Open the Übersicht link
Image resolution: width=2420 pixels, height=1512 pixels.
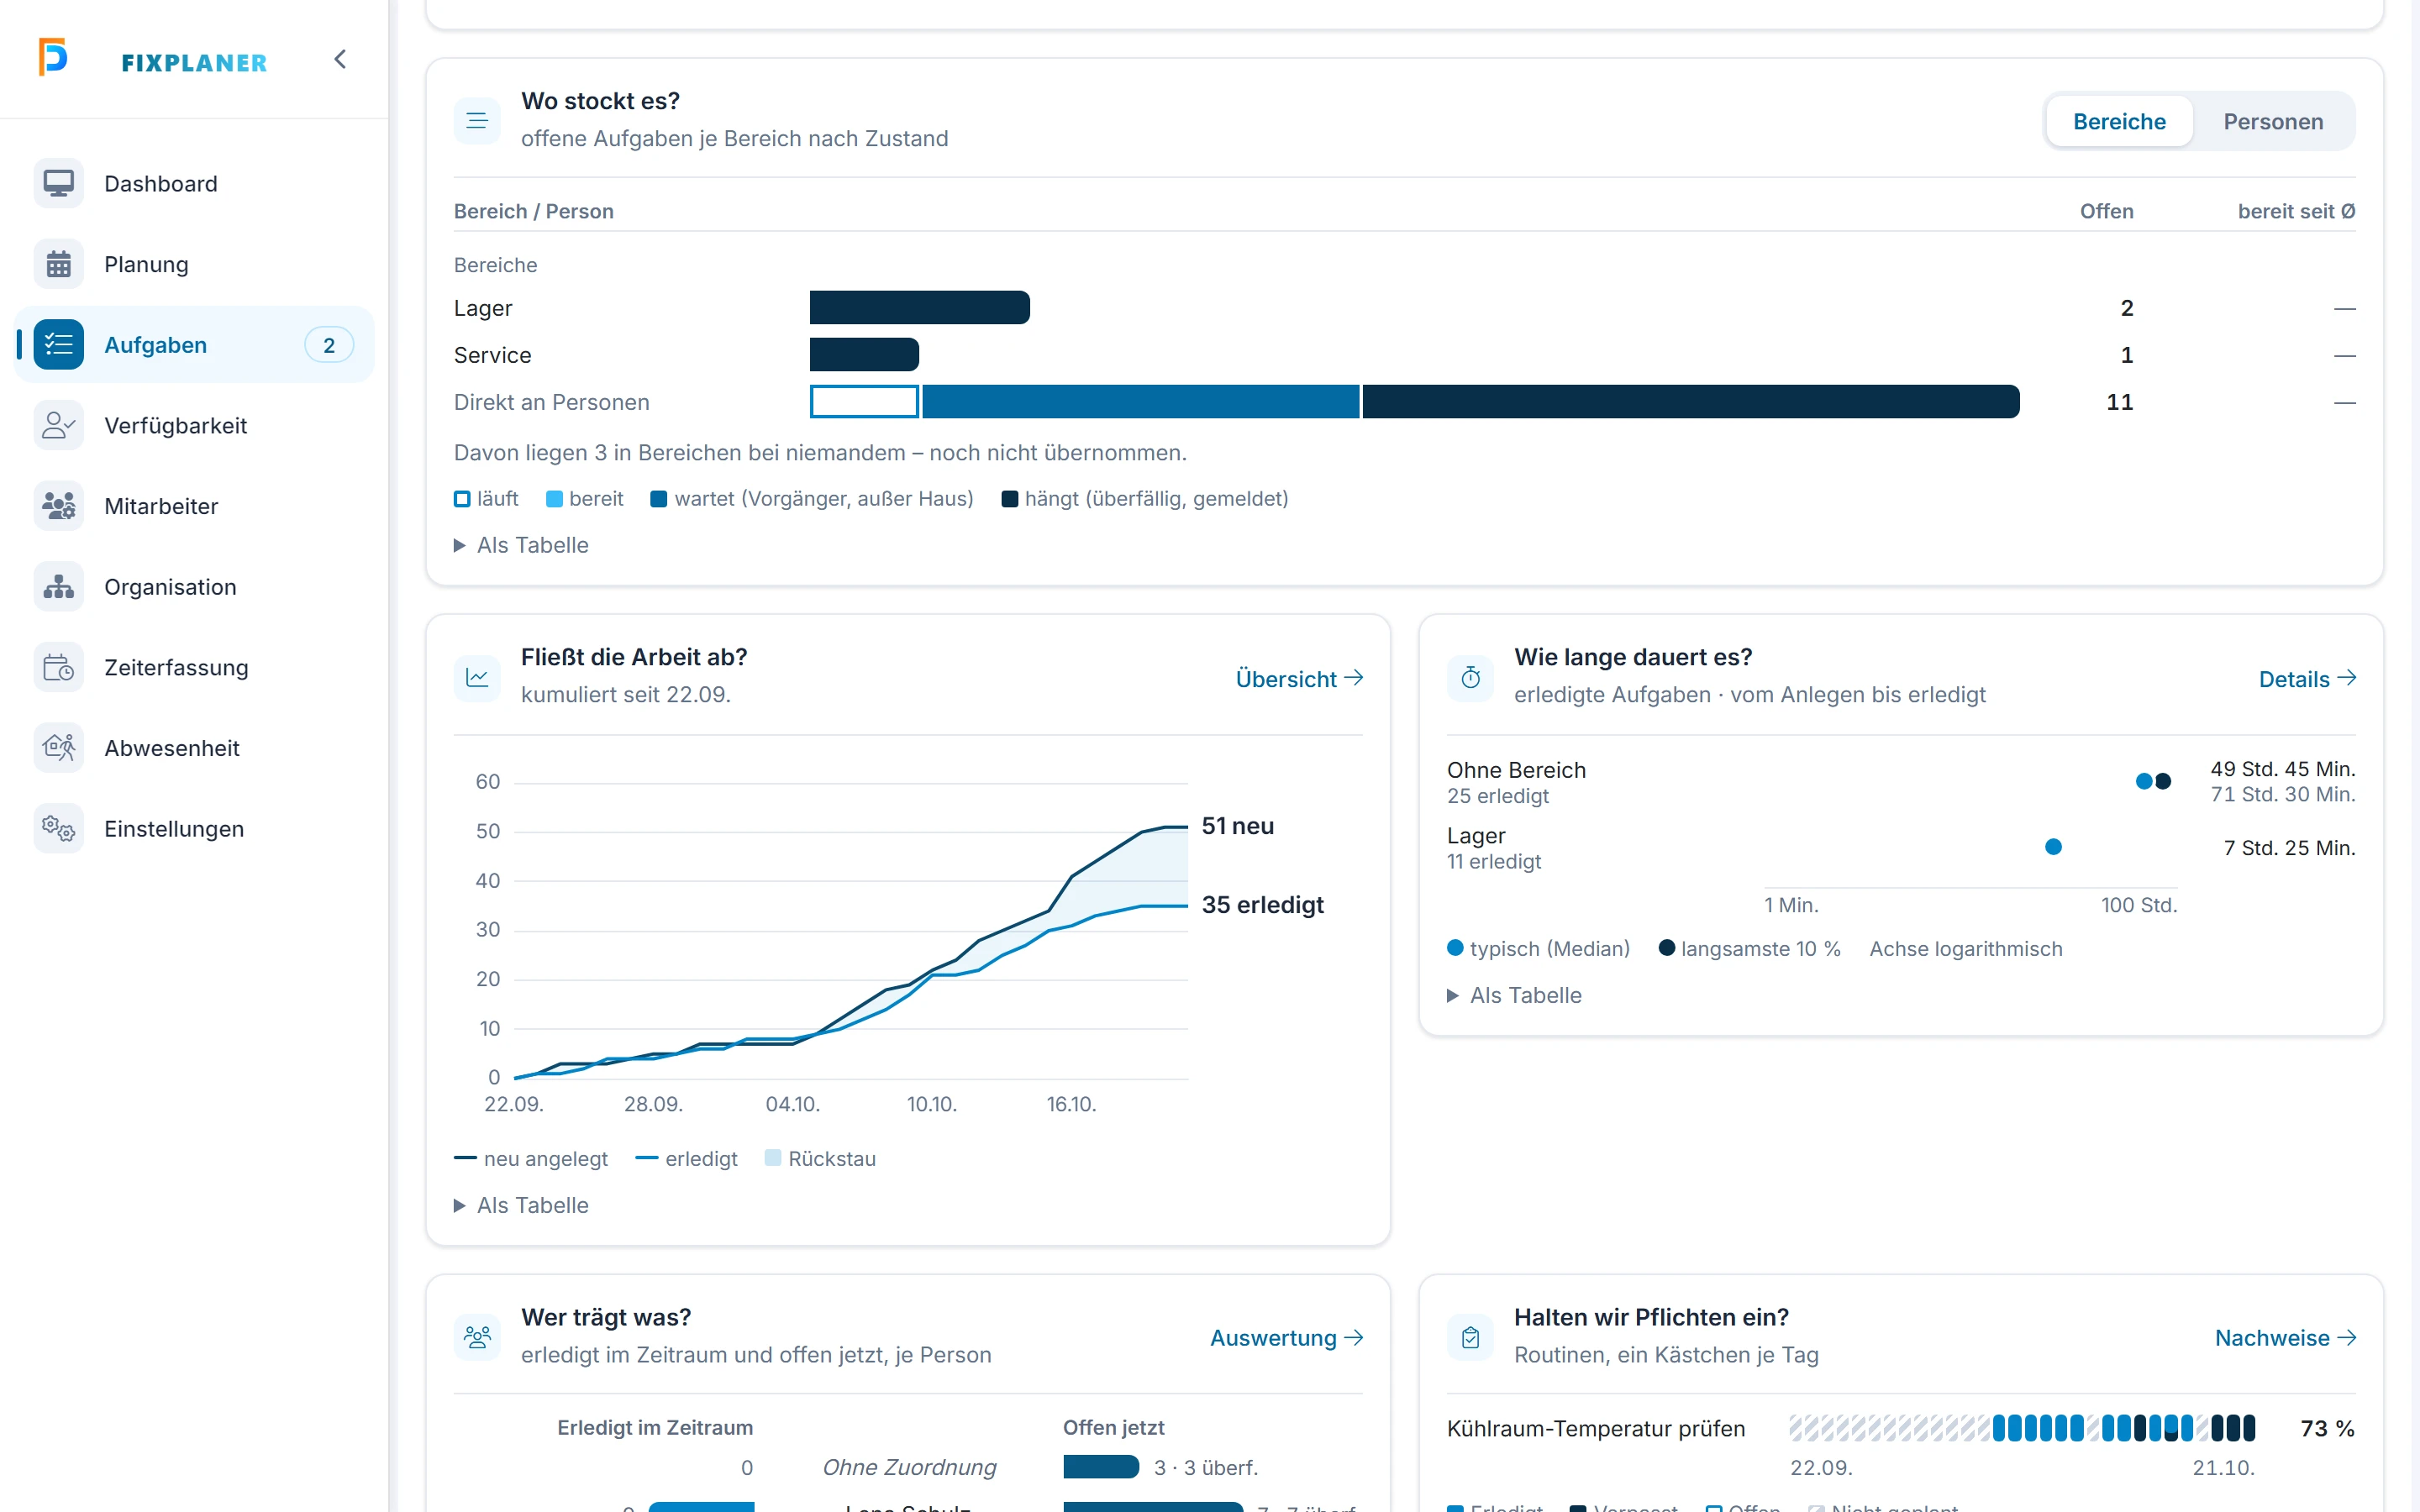pos(1299,678)
